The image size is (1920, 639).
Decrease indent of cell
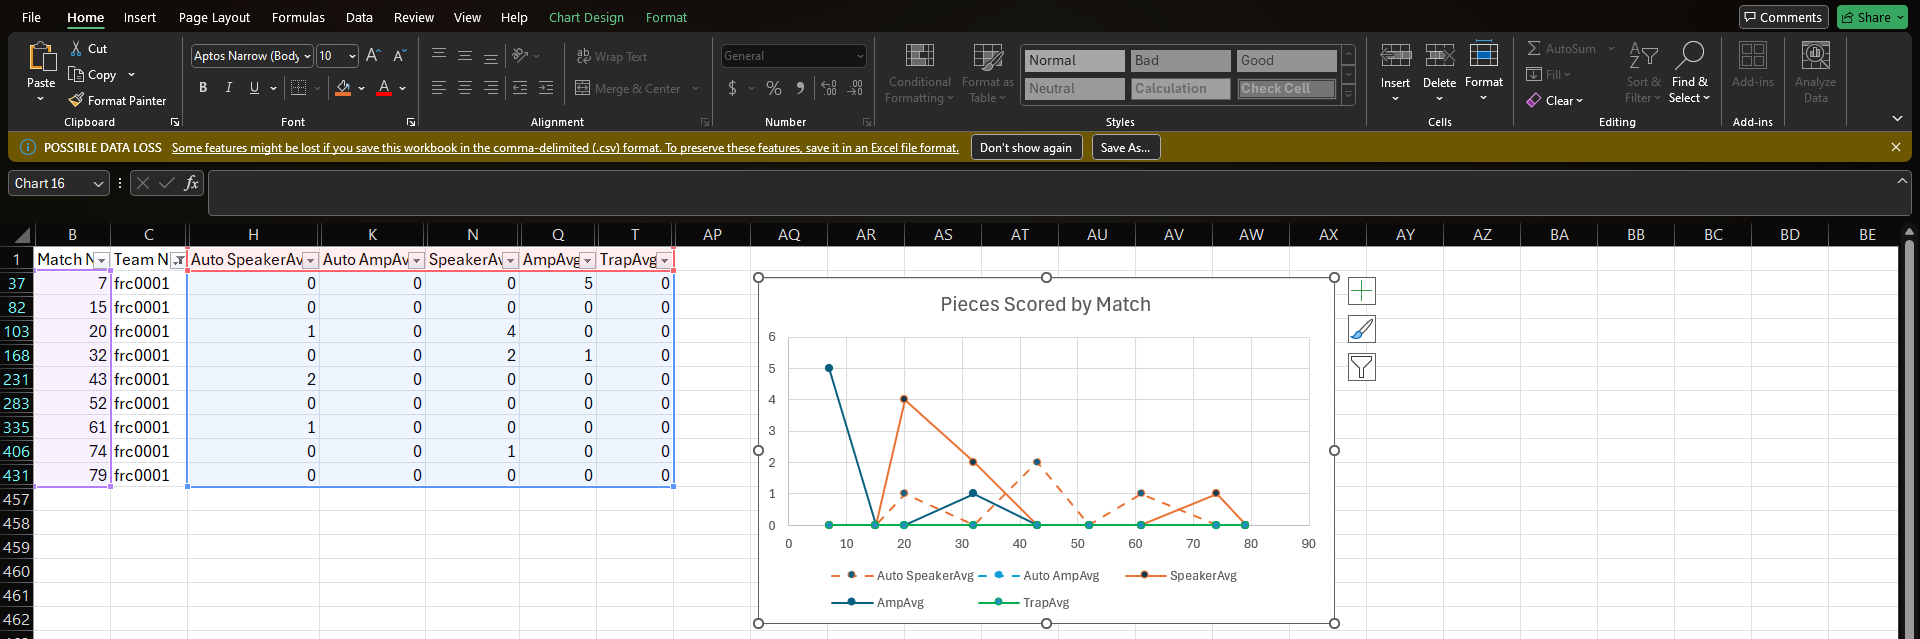[x=520, y=88]
